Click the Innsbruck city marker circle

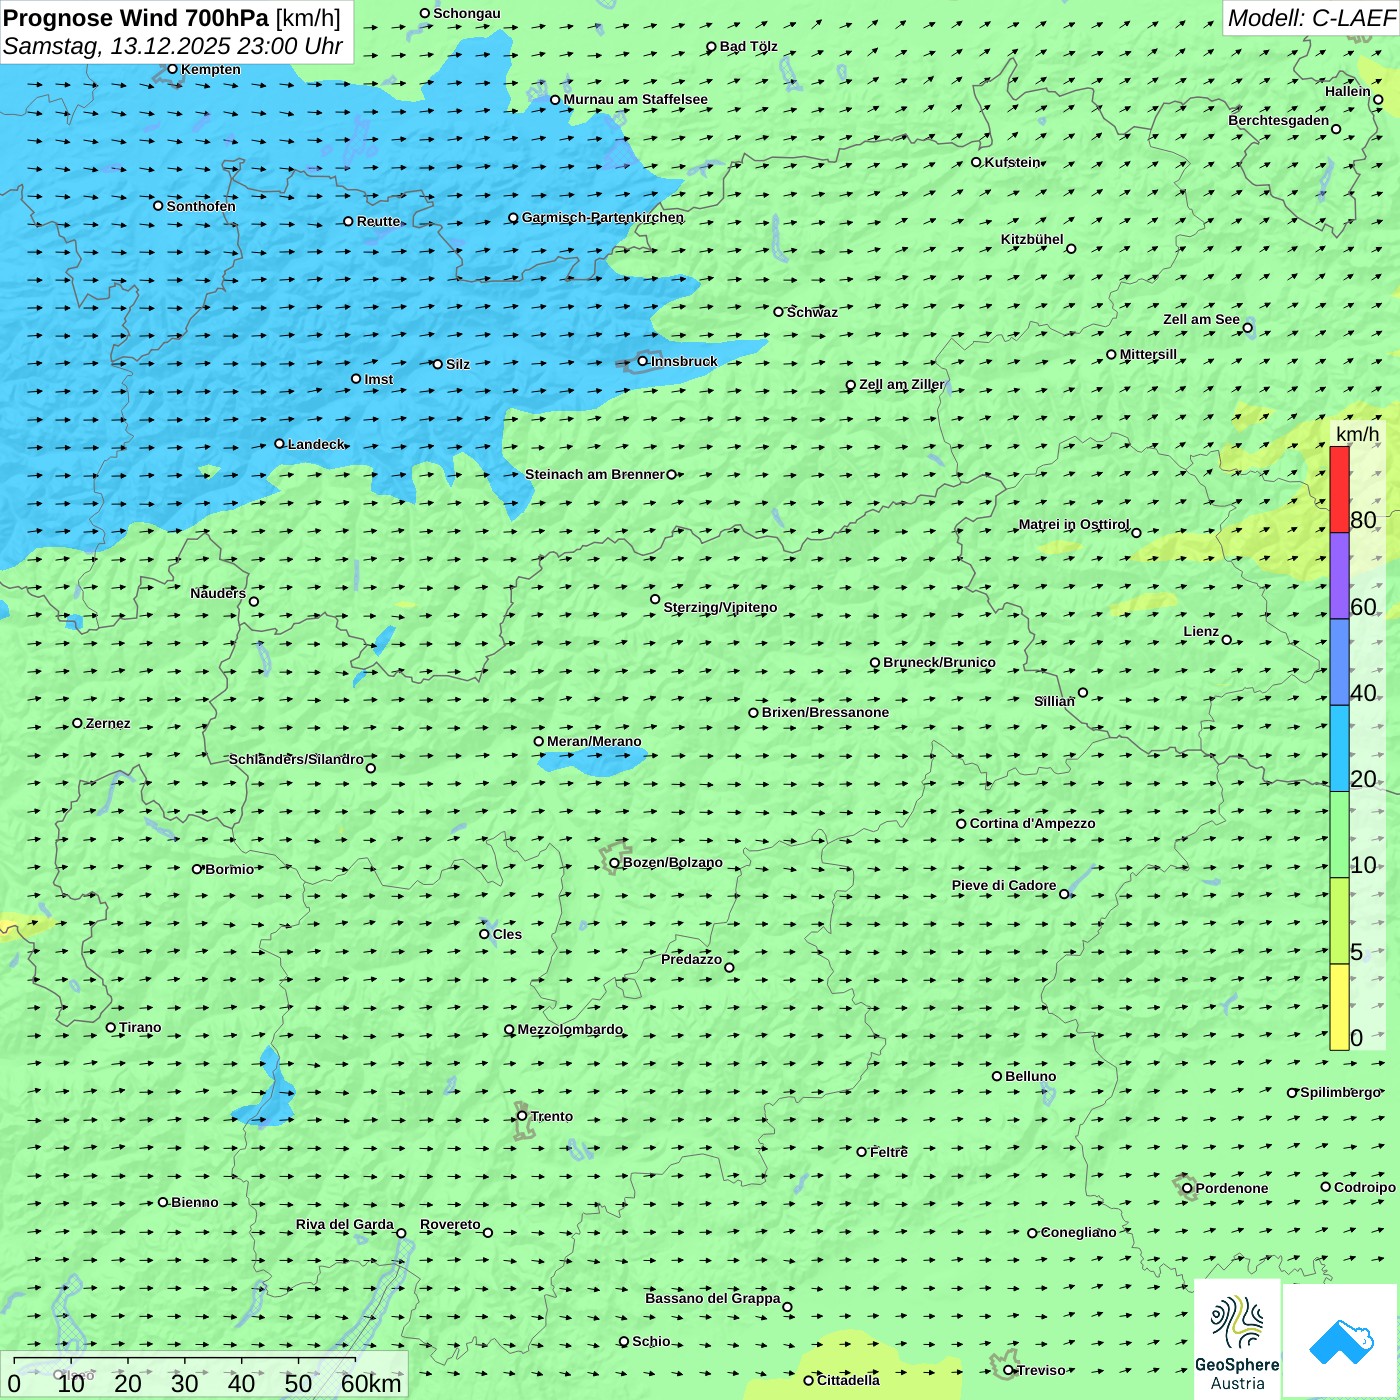point(643,361)
